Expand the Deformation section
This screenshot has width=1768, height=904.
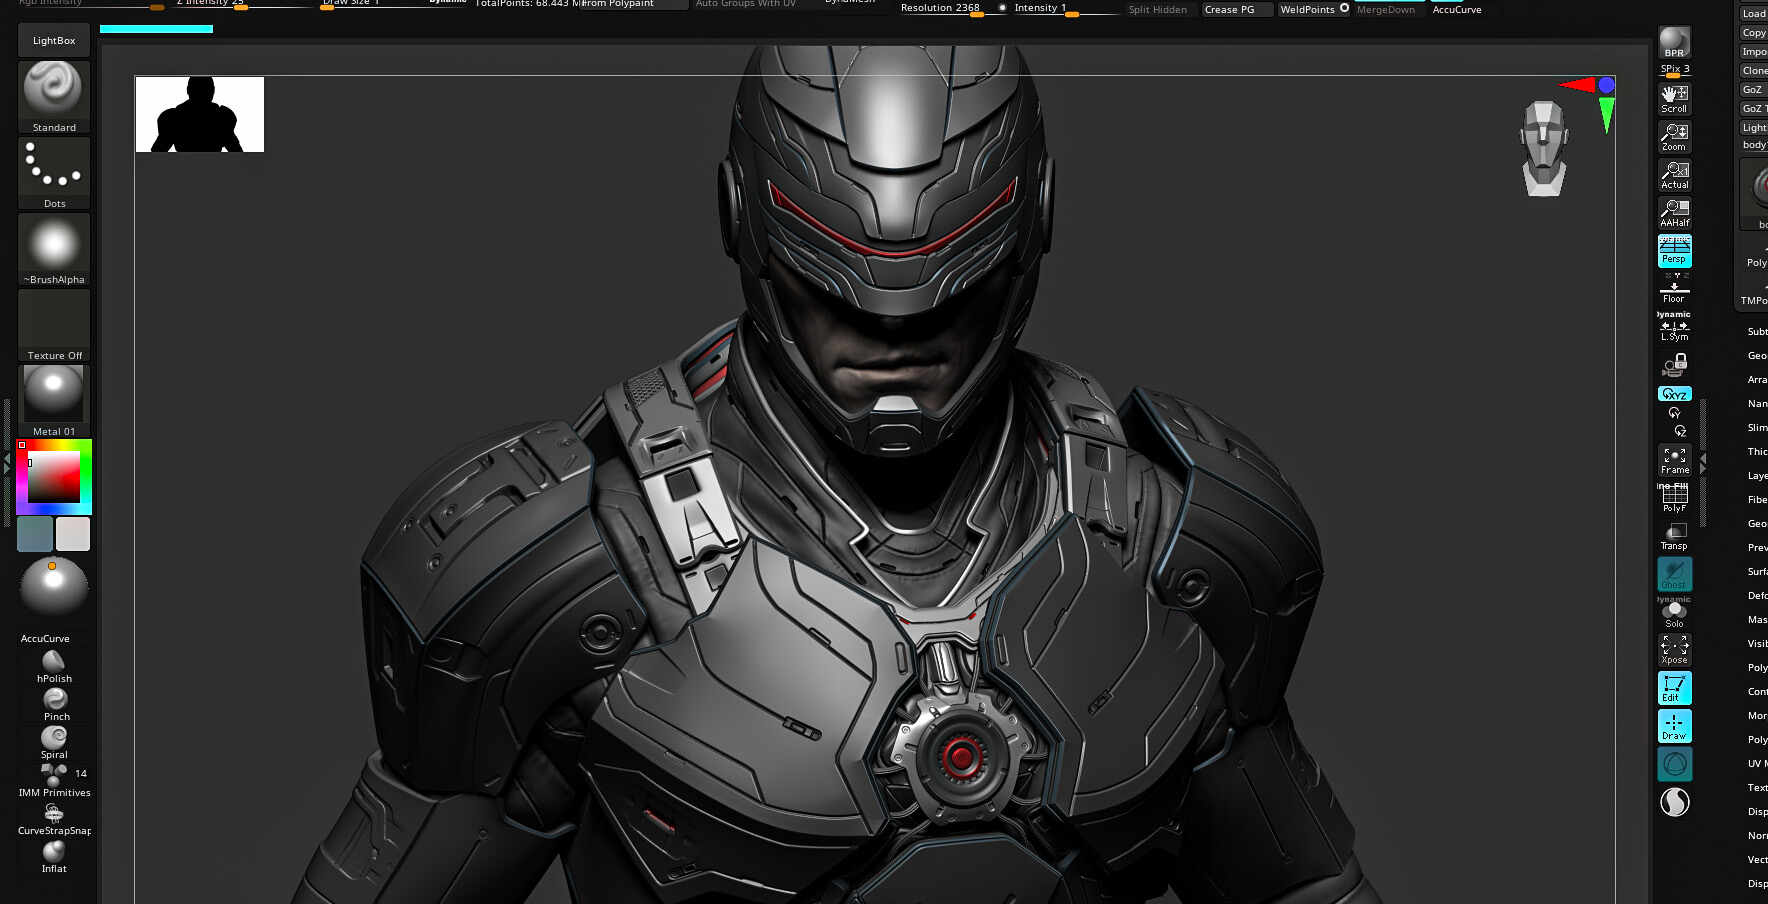pyautogui.click(x=1757, y=595)
